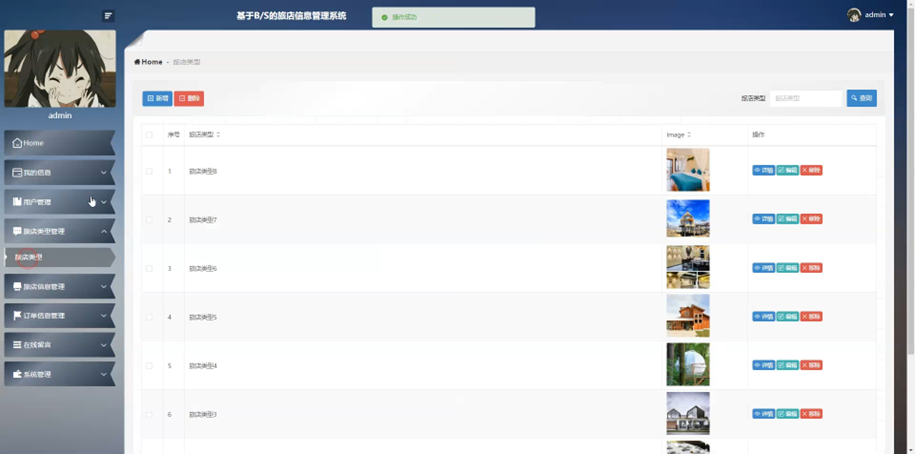Open the modern house thumbnail of 旅店类型3
This screenshot has height=454, width=915.
(x=688, y=413)
